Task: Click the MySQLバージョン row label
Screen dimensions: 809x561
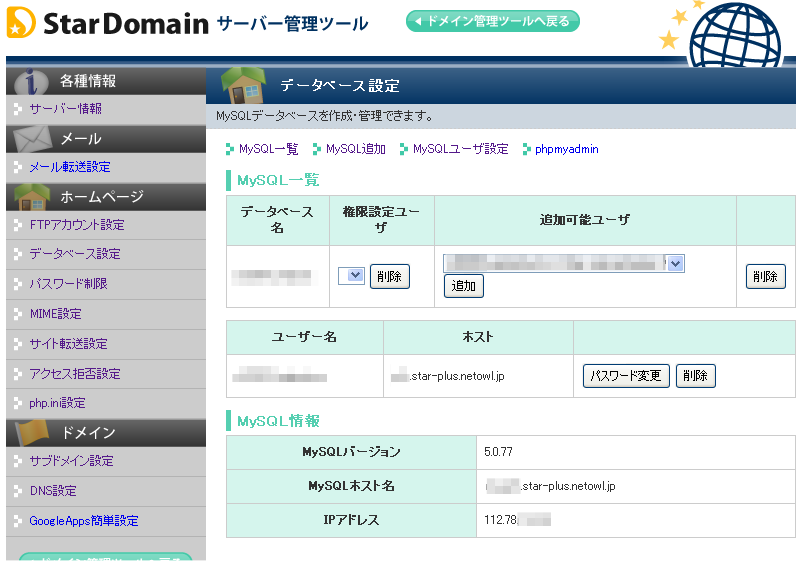Action: [x=351, y=452]
